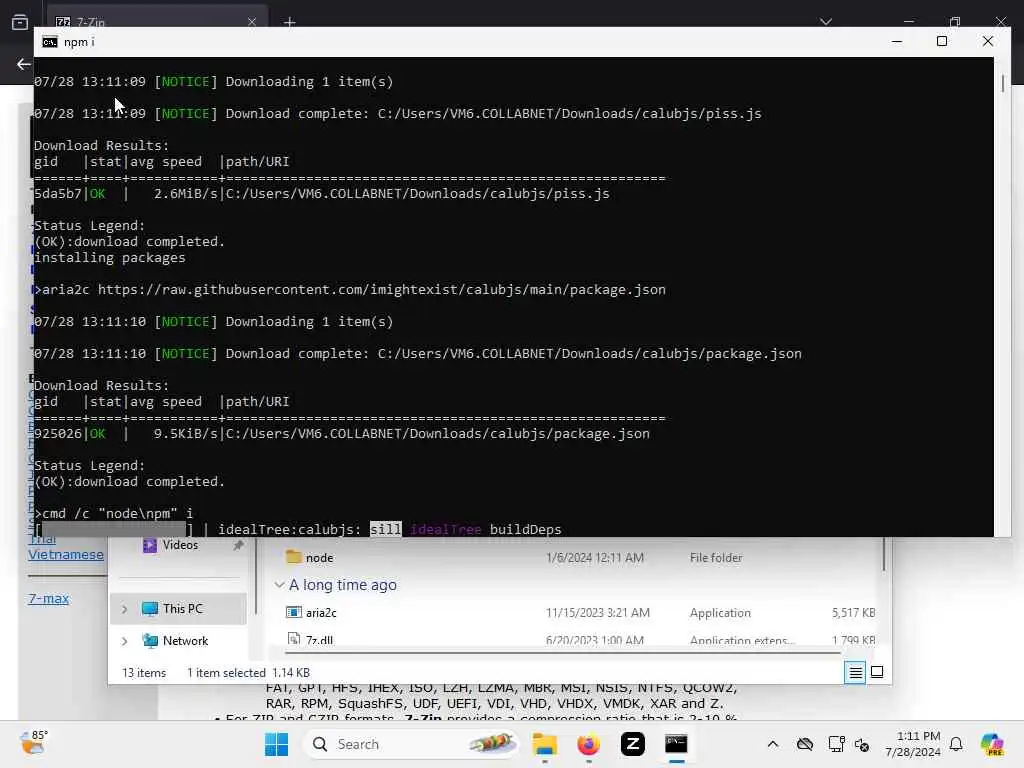Expand This PC in navigation pane
Viewport: 1024px width, 768px height.
124,609
